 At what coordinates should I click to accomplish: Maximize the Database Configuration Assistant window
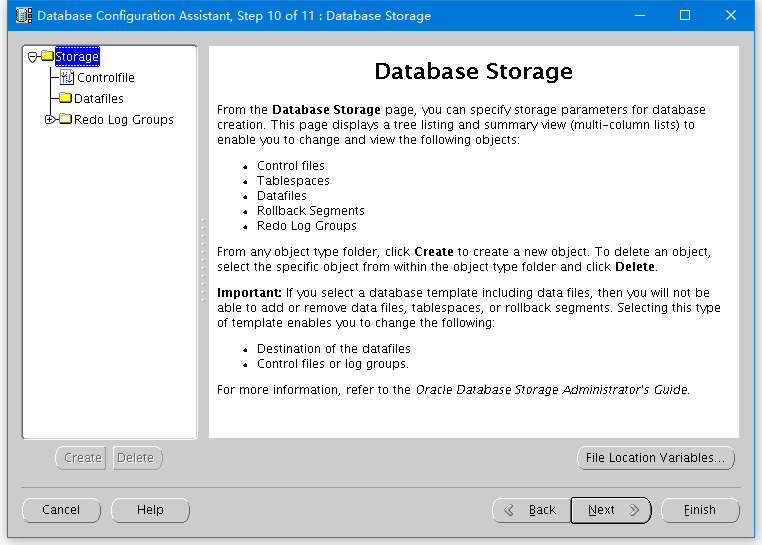[684, 16]
